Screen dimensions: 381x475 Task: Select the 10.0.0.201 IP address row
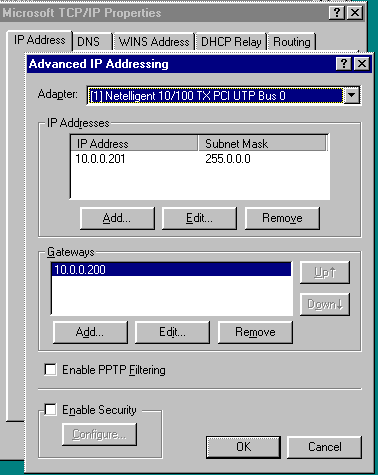coord(199,159)
